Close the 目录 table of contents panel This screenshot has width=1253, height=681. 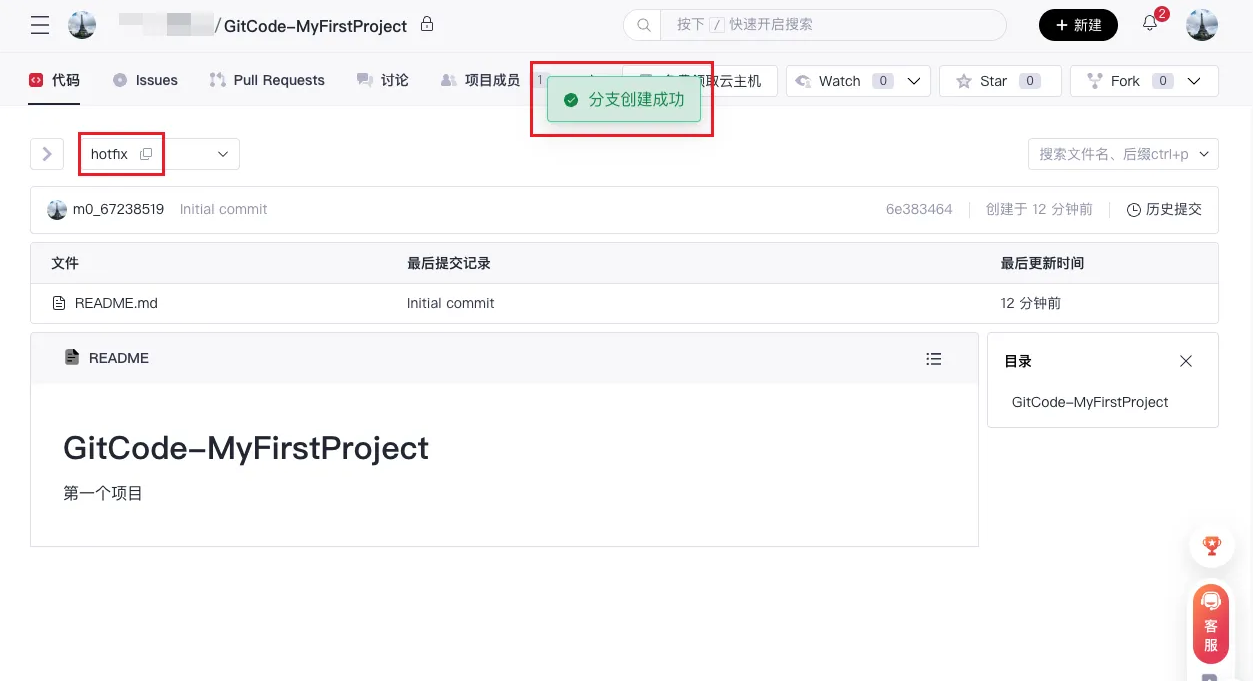coord(1186,361)
